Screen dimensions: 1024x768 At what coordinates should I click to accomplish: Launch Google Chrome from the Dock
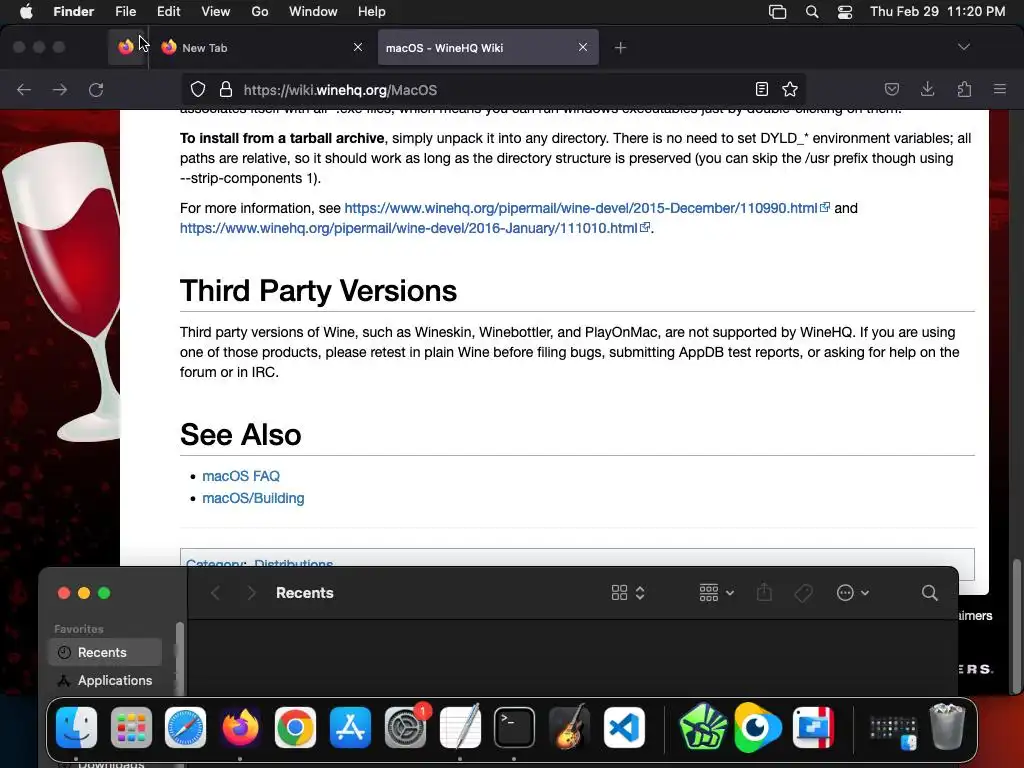[295, 728]
